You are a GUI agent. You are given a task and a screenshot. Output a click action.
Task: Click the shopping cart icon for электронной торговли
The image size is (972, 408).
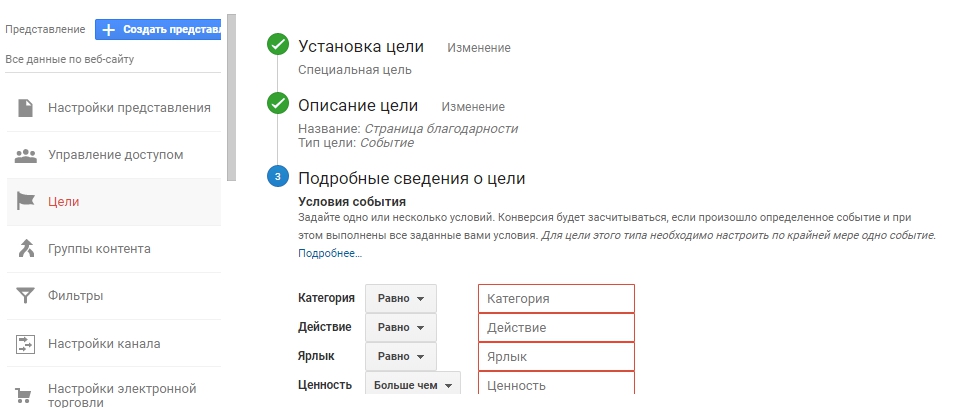(26, 395)
